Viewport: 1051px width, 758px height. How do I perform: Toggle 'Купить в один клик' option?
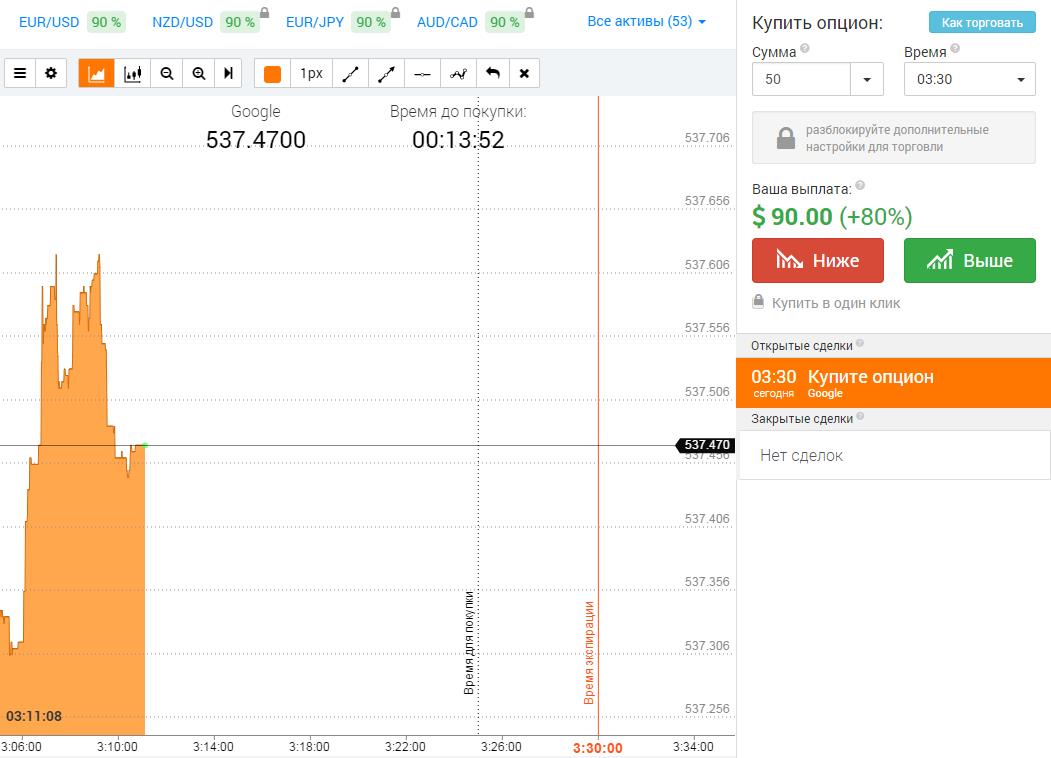coord(826,303)
